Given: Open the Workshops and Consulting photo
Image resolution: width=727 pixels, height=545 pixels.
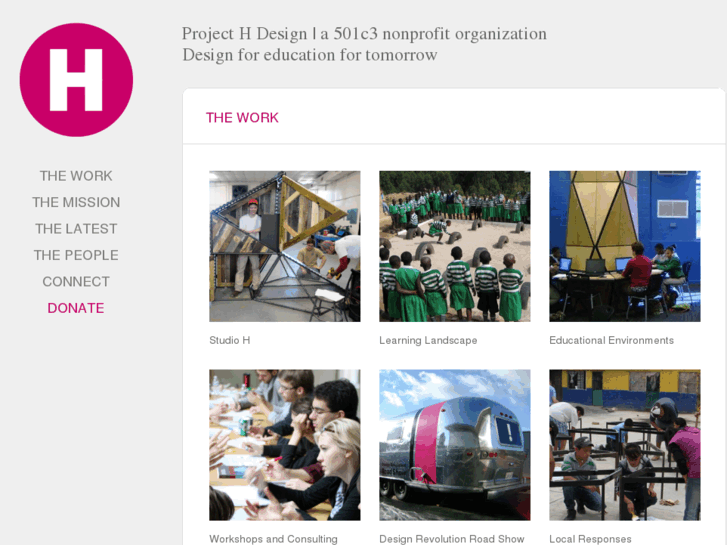Looking at the screenshot, I should click(285, 445).
